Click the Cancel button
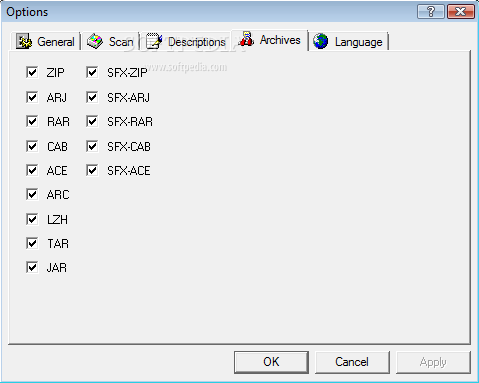 (x=352, y=362)
